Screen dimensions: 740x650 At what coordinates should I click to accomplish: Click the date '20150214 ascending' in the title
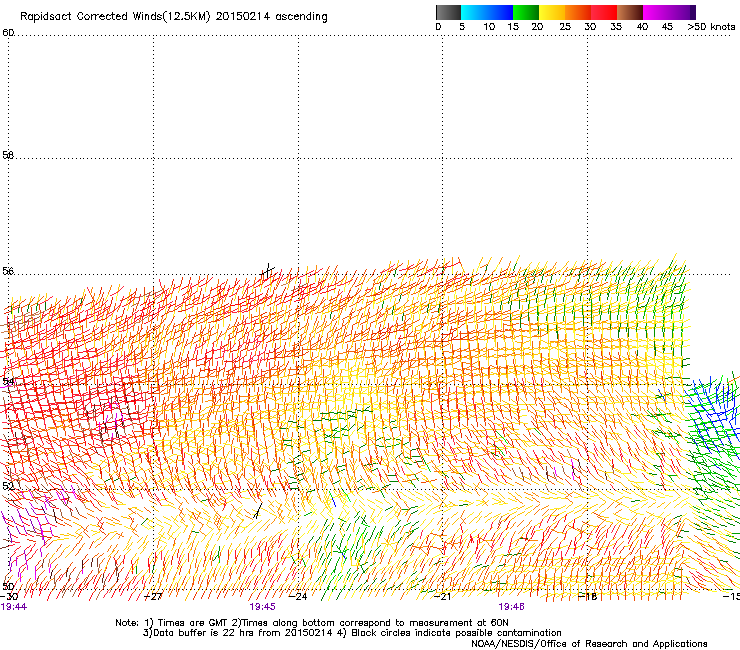pos(271,17)
